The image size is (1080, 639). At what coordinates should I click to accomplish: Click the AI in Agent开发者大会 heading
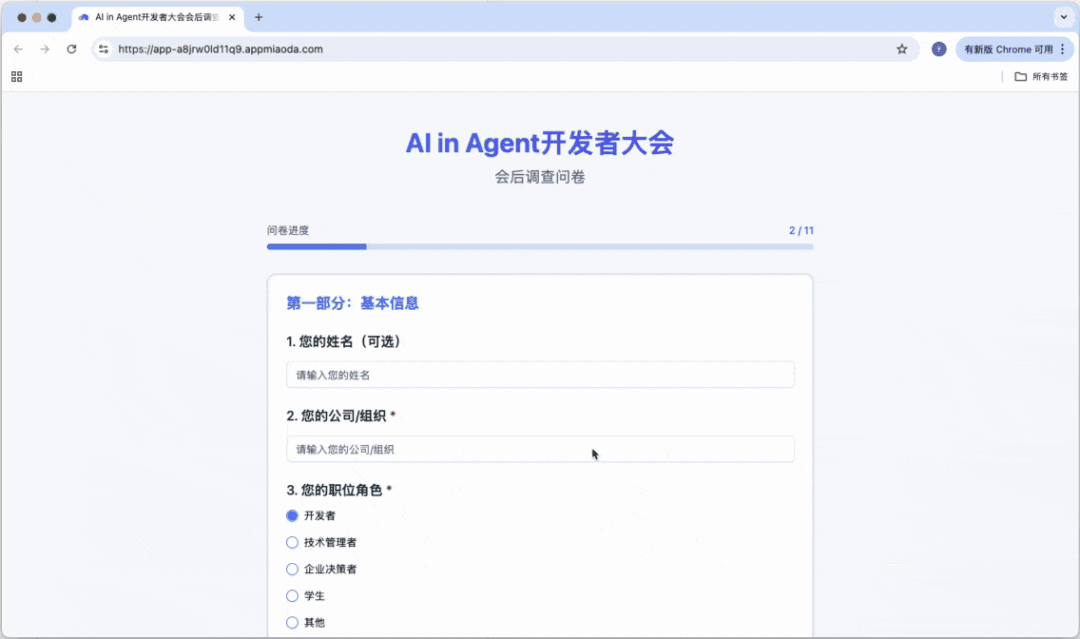[539, 143]
